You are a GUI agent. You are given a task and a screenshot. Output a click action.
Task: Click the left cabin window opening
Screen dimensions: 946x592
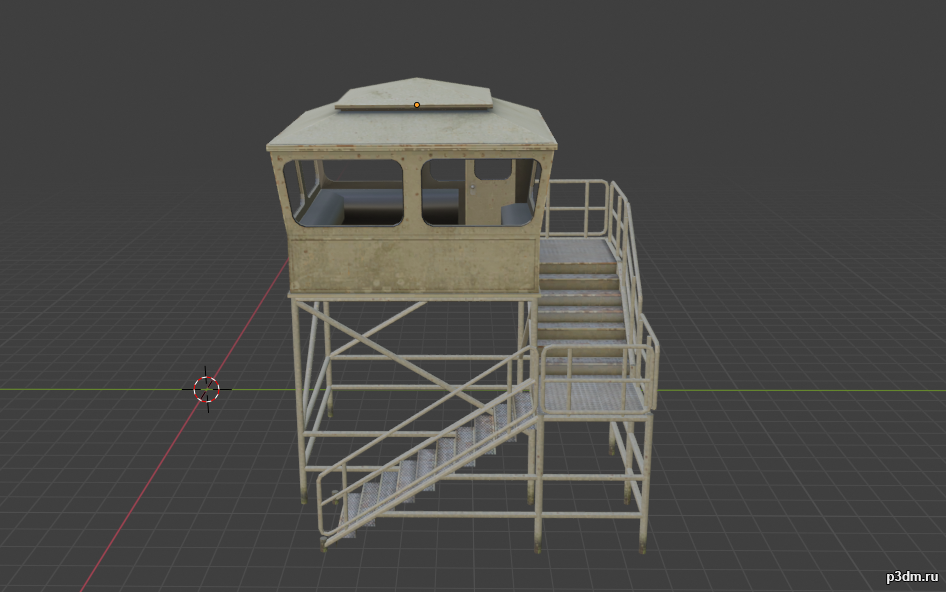[344, 194]
